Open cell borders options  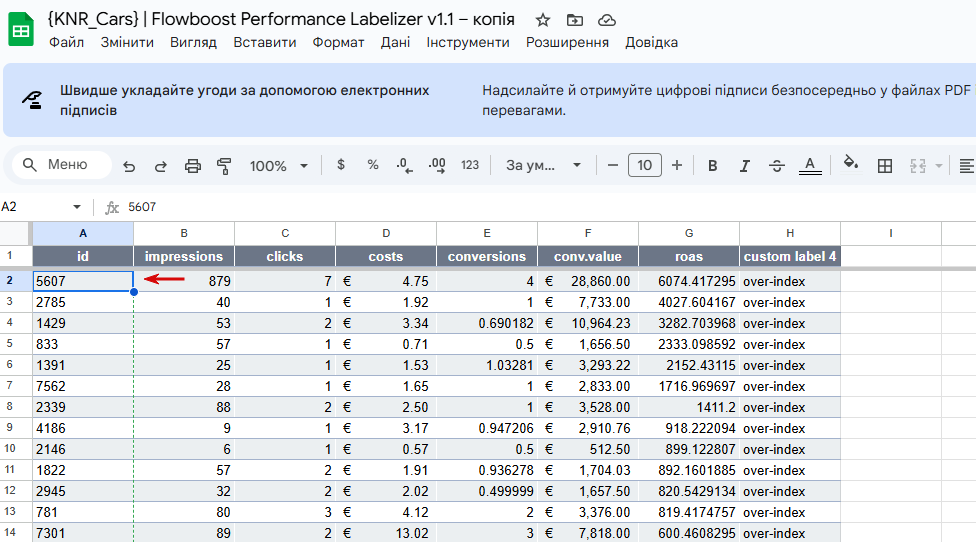click(884, 166)
